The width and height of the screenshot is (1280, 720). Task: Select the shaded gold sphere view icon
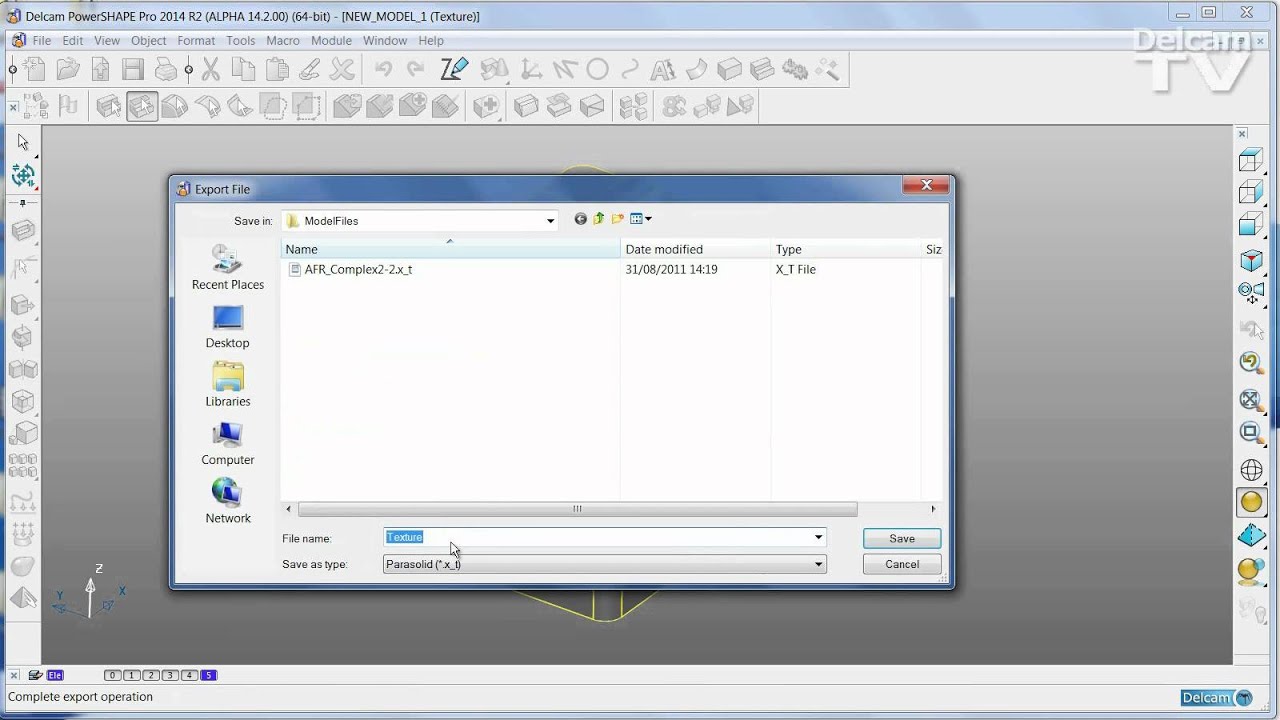[x=1251, y=503]
